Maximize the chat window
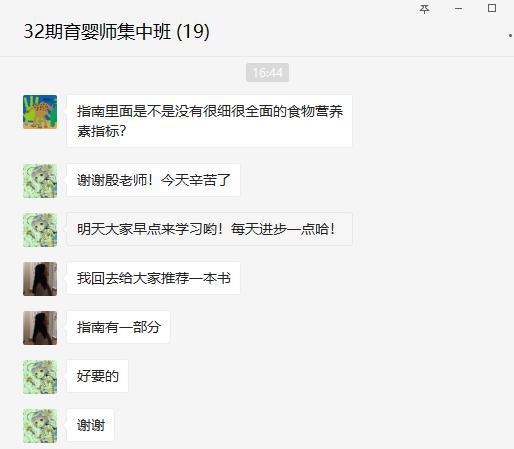The image size is (514, 449). (x=492, y=8)
